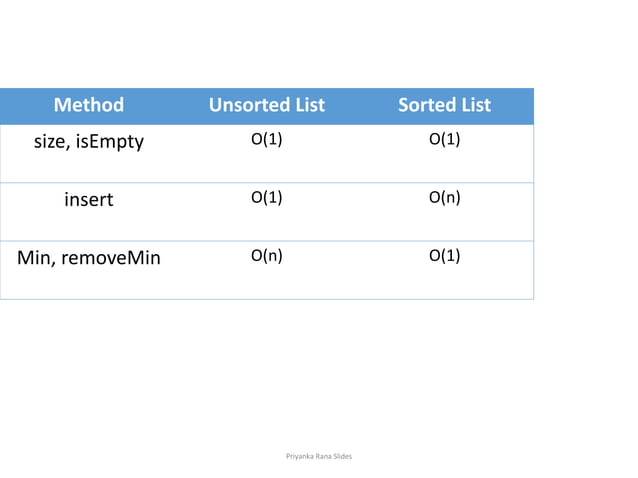Select the "Unsorted List" column header
This screenshot has width=638, height=478.
click(266, 105)
